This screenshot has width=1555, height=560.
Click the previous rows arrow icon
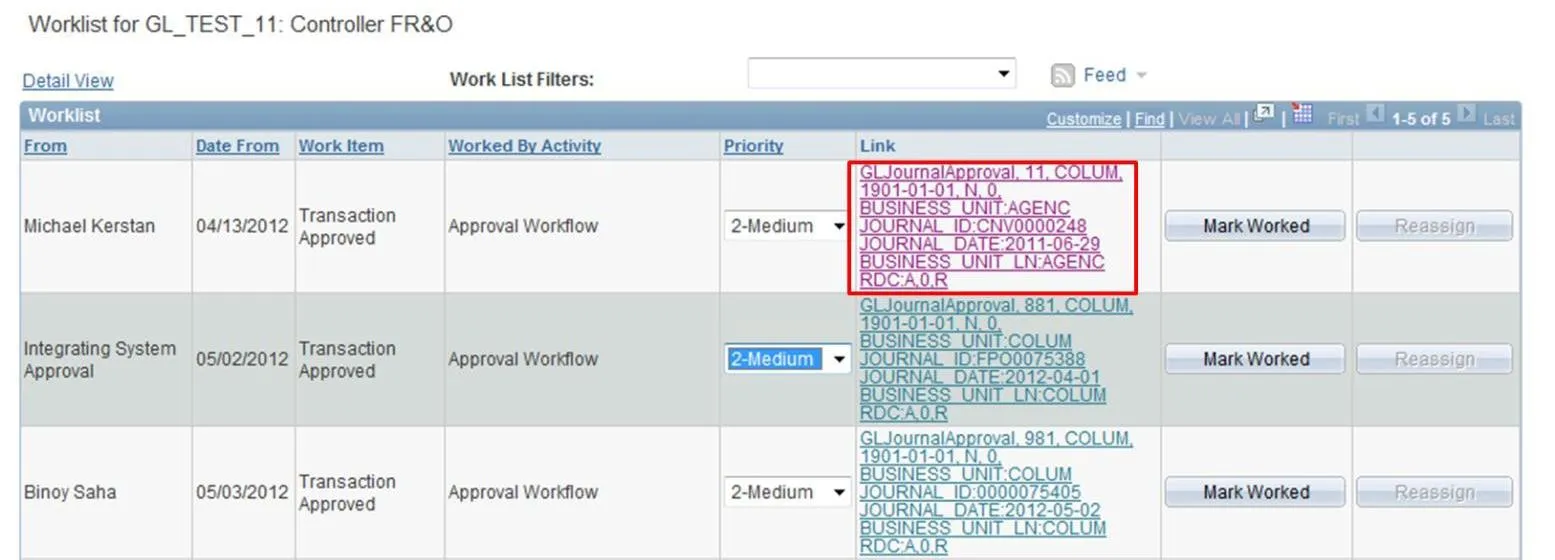click(x=1376, y=116)
